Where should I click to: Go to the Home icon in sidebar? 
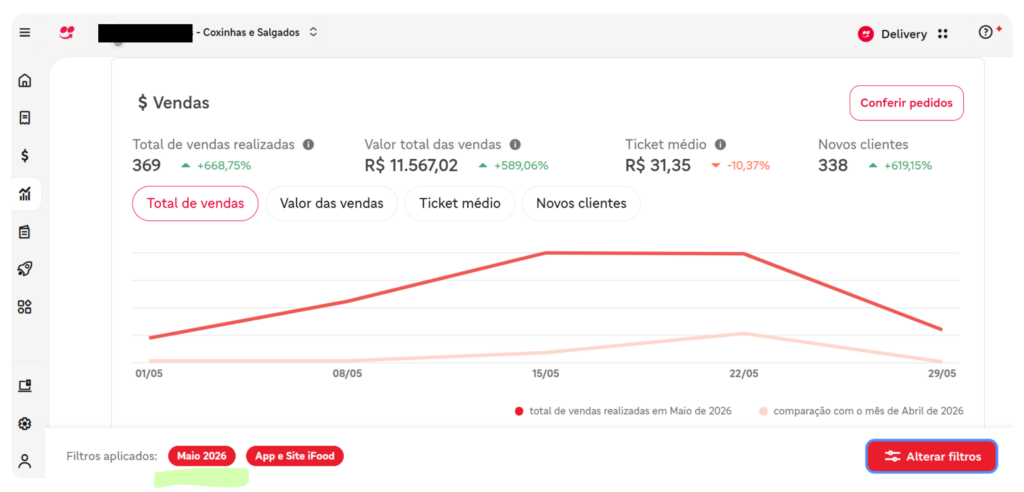tap(25, 81)
